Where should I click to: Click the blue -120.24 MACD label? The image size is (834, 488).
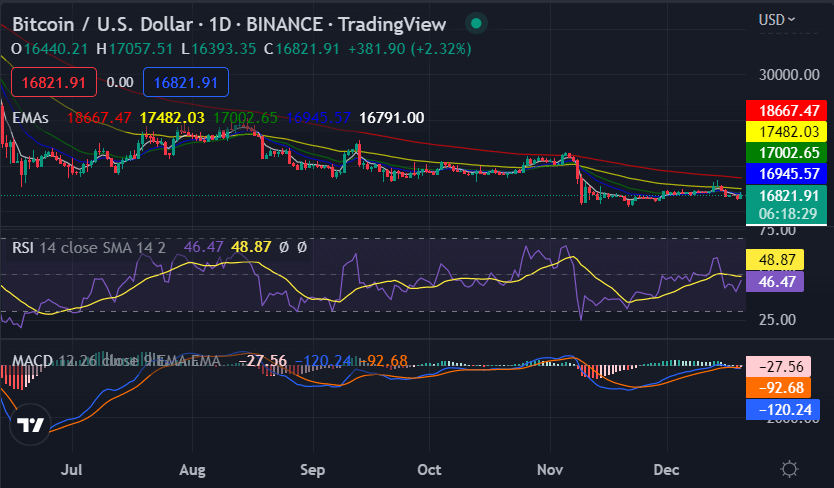(x=783, y=410)
